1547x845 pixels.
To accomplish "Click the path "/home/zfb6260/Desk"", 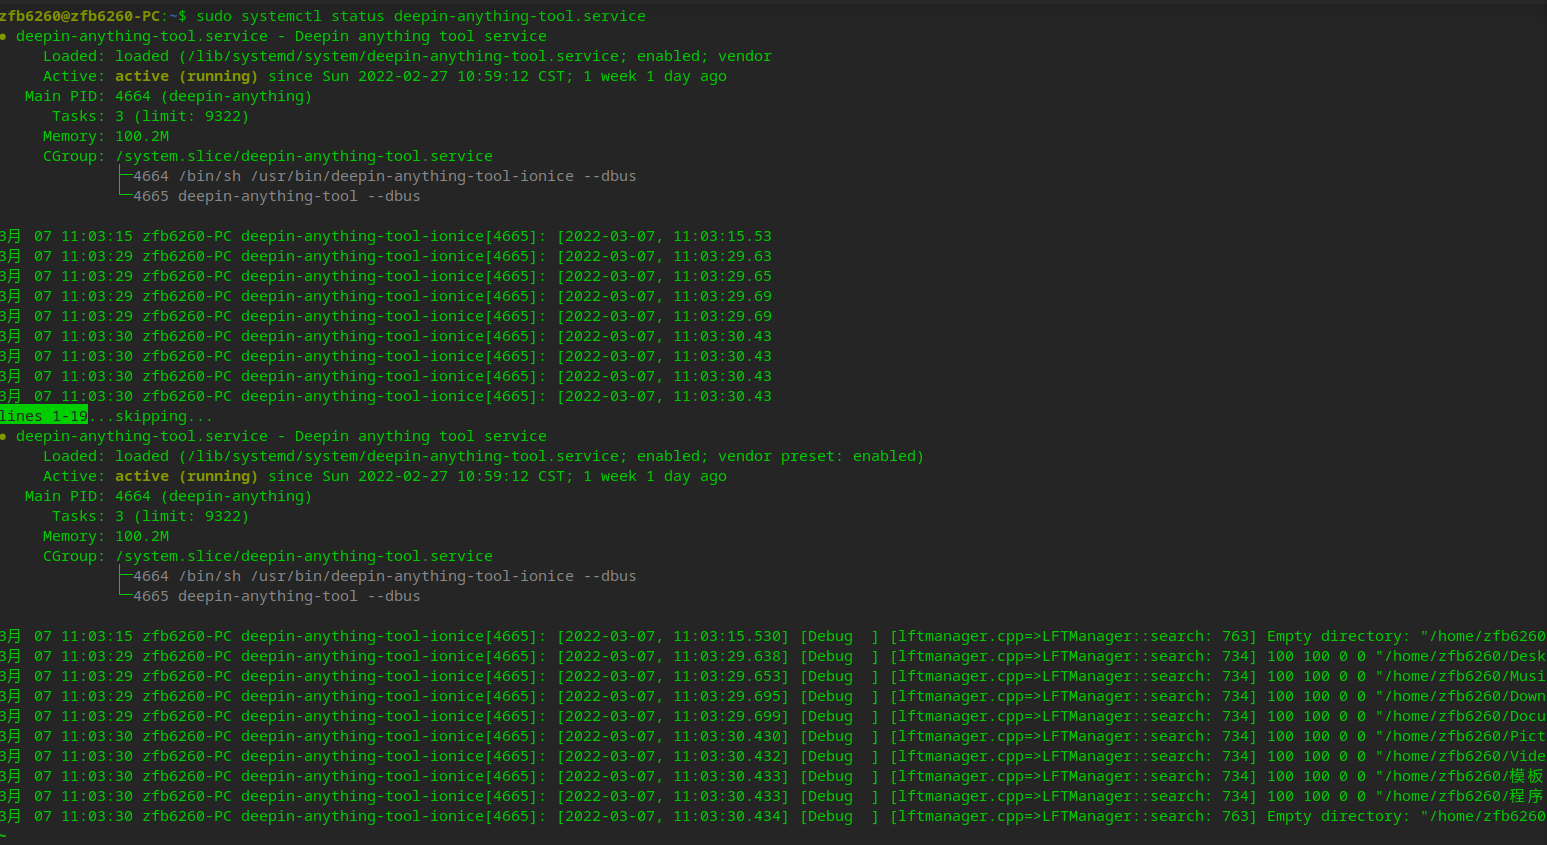I will (x=1464, y=656).
